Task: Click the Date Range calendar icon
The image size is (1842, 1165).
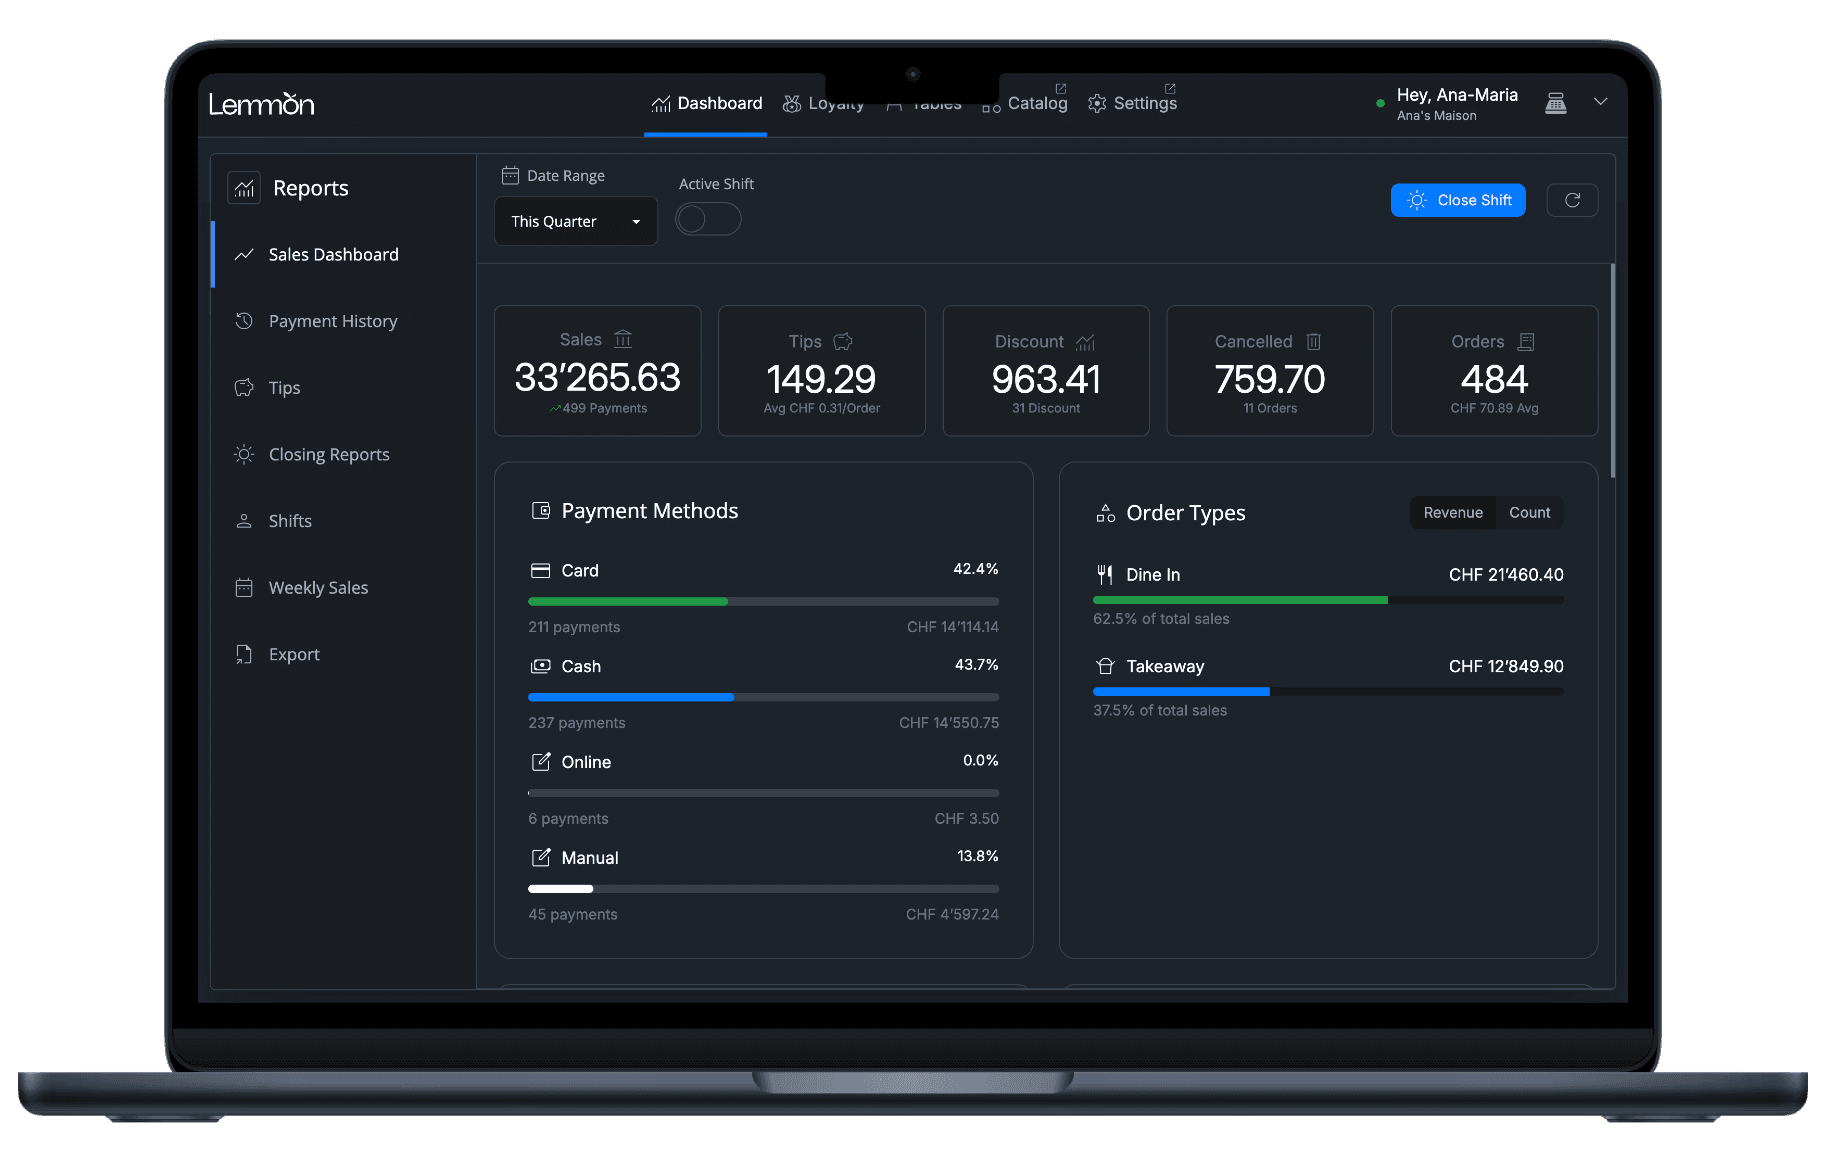Action: click(510, 175)
